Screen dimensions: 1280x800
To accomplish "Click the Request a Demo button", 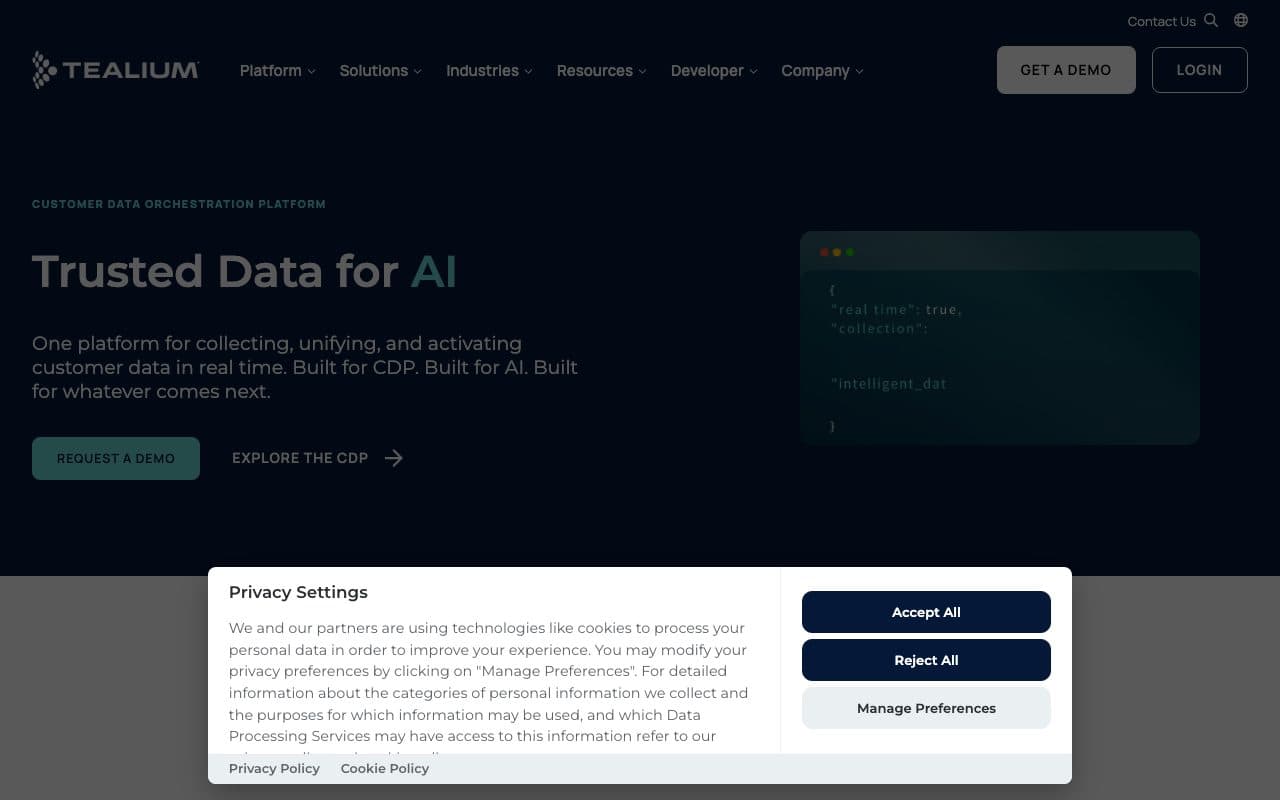I will (116, 458).
